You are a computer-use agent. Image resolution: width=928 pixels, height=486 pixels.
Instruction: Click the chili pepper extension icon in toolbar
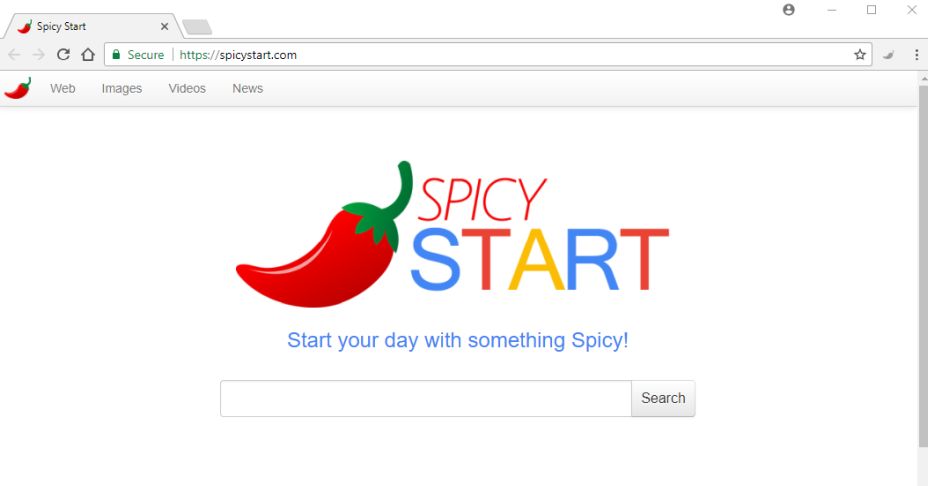click(888, 55)
